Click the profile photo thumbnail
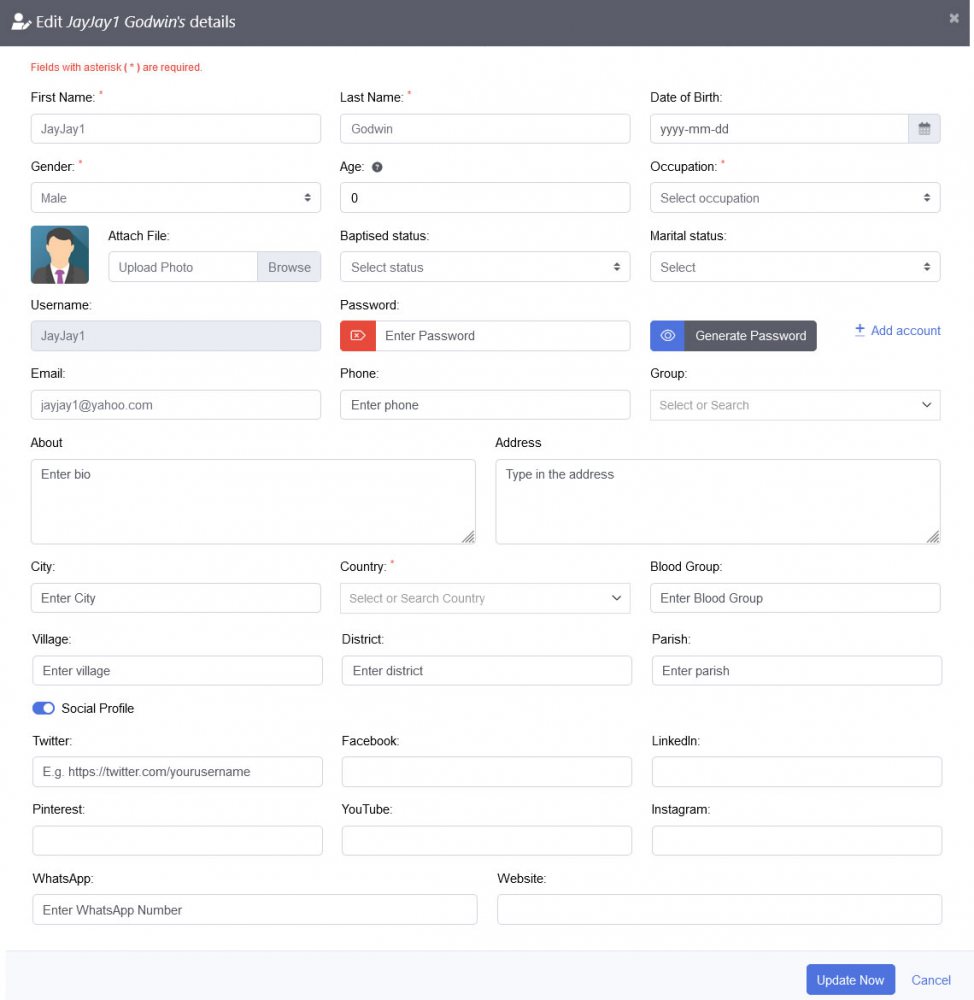The width and height of the screenshot is (974, 1000). pyautogui.click(x=58, y=254)
